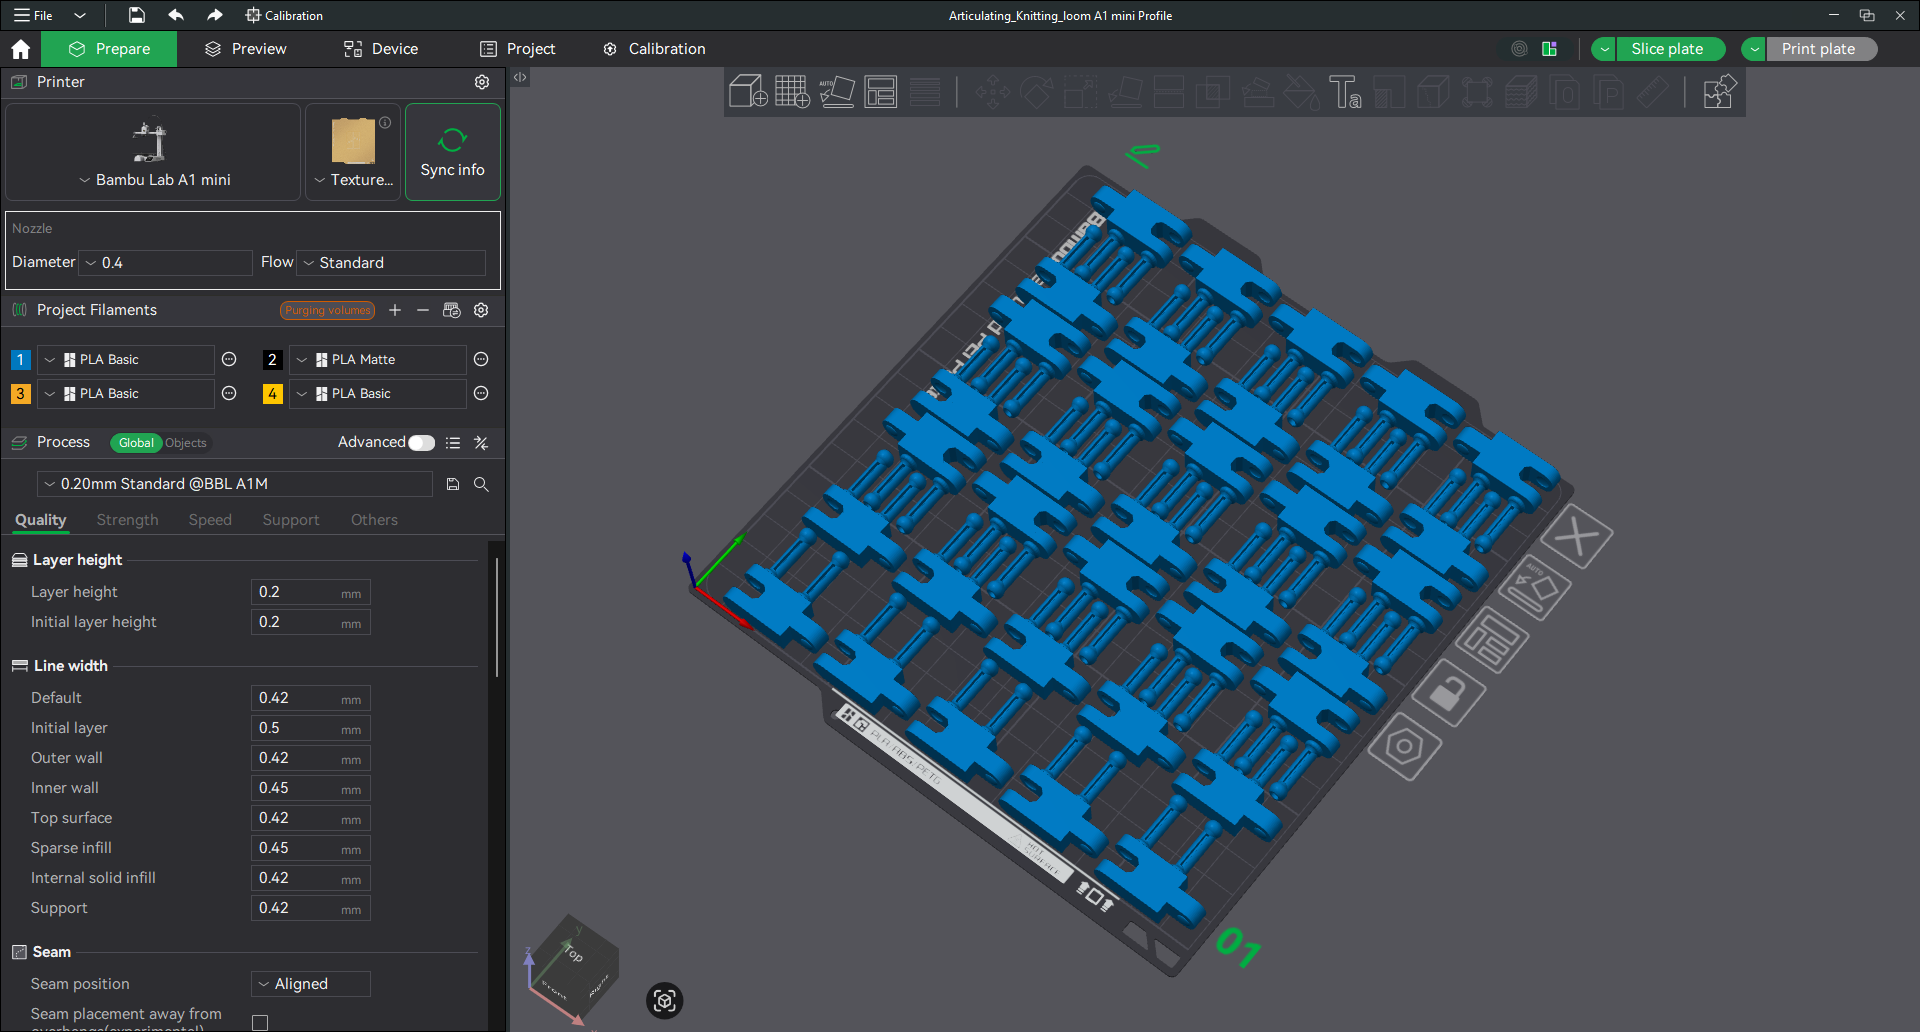Image resolution: width=1920 pixels, height=1032 pixels.
Task: Click the Arrange all objects icon
Action: pyautogui.click(x=881, y=92)
